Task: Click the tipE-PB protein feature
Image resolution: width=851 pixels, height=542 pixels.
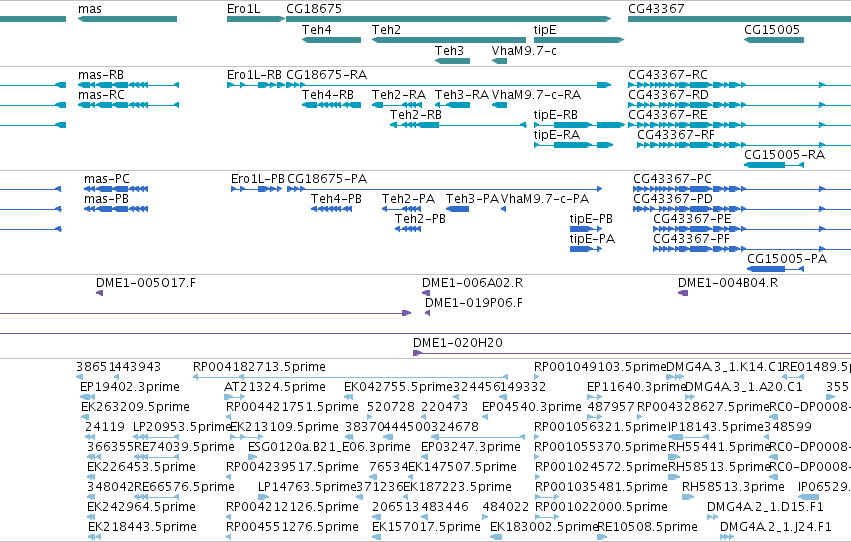Action: pos(586,229)
